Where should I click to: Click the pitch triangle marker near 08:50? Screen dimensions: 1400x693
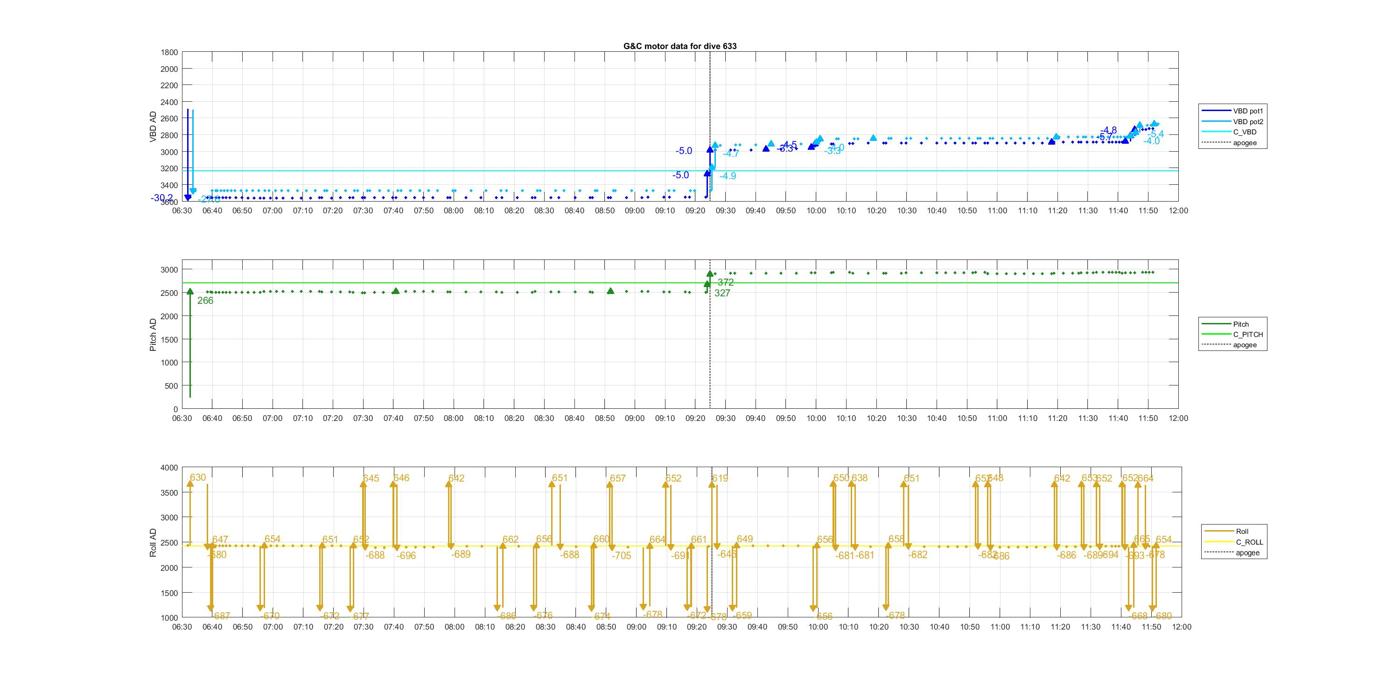point(610,291)
